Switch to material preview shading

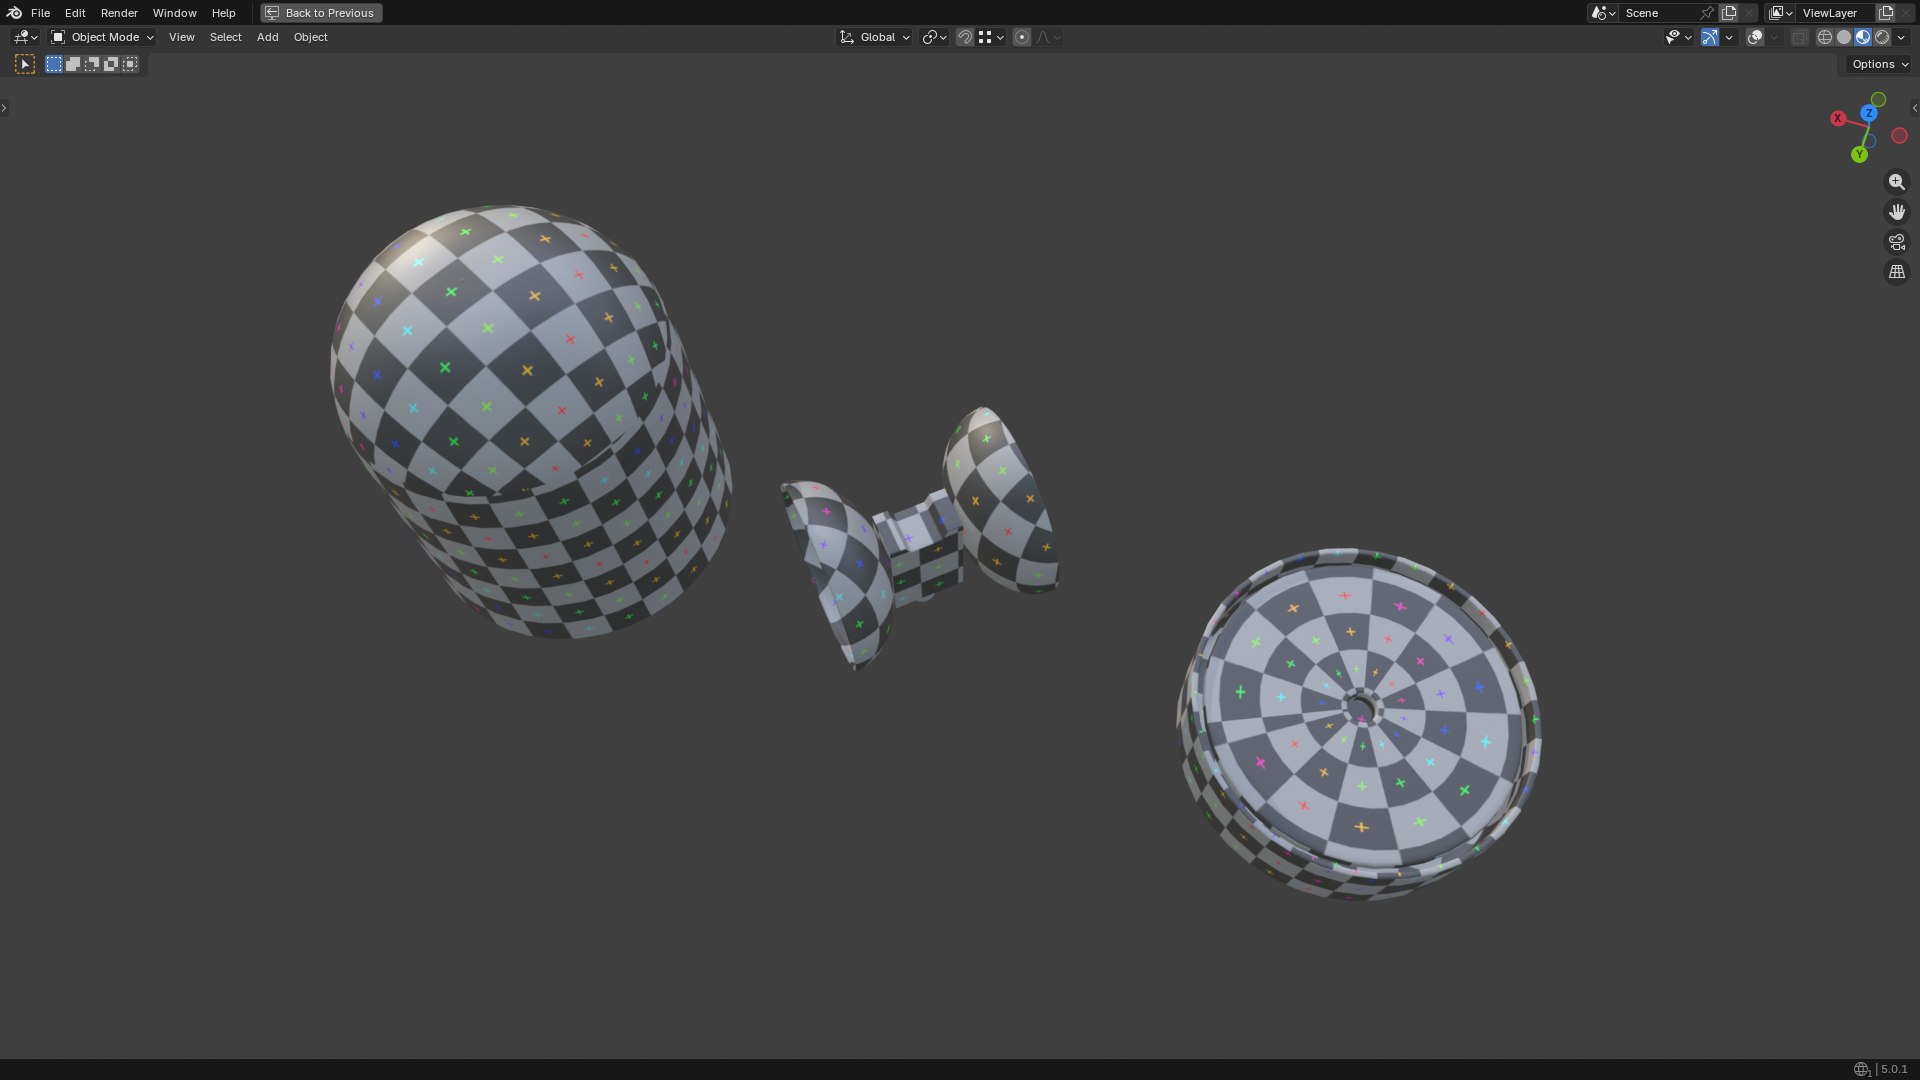1863,37
